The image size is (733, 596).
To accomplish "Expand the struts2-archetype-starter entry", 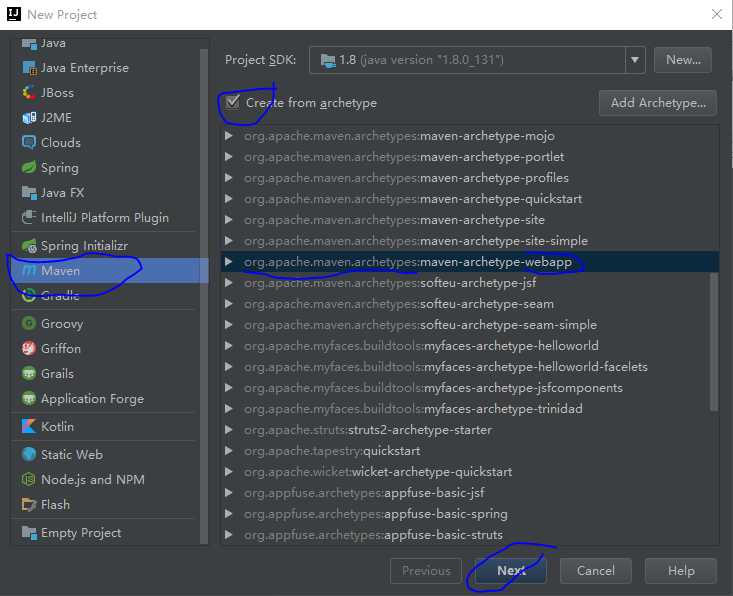I will (x=229, y=430).
